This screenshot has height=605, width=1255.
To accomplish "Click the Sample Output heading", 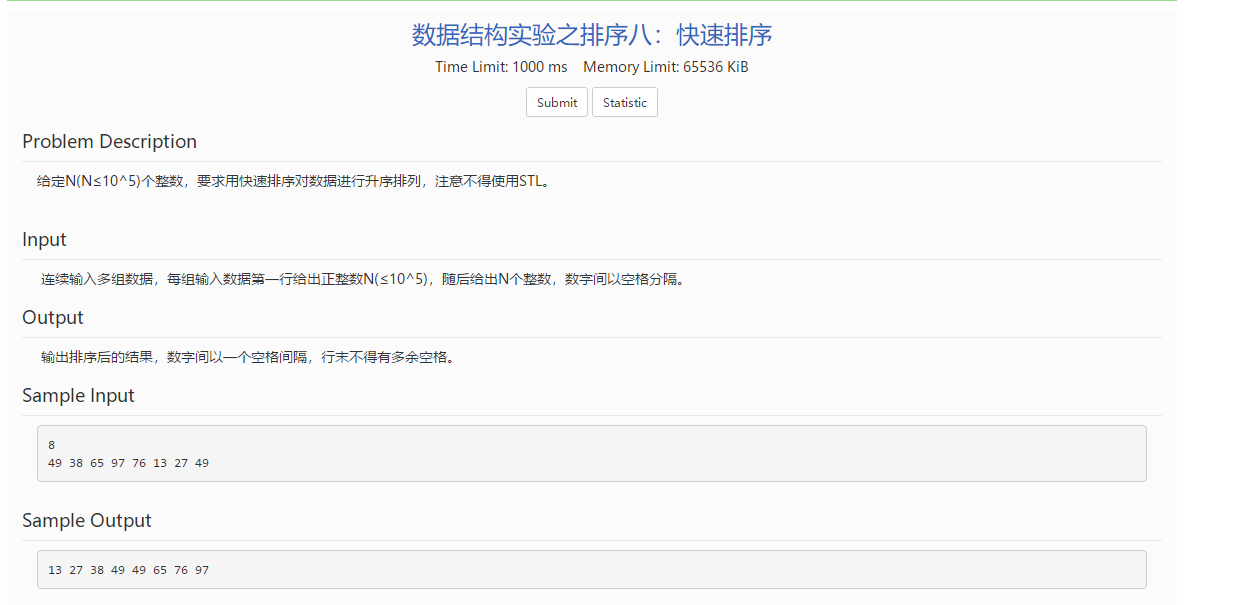I will pyautogui.click(x=87, y=520).
